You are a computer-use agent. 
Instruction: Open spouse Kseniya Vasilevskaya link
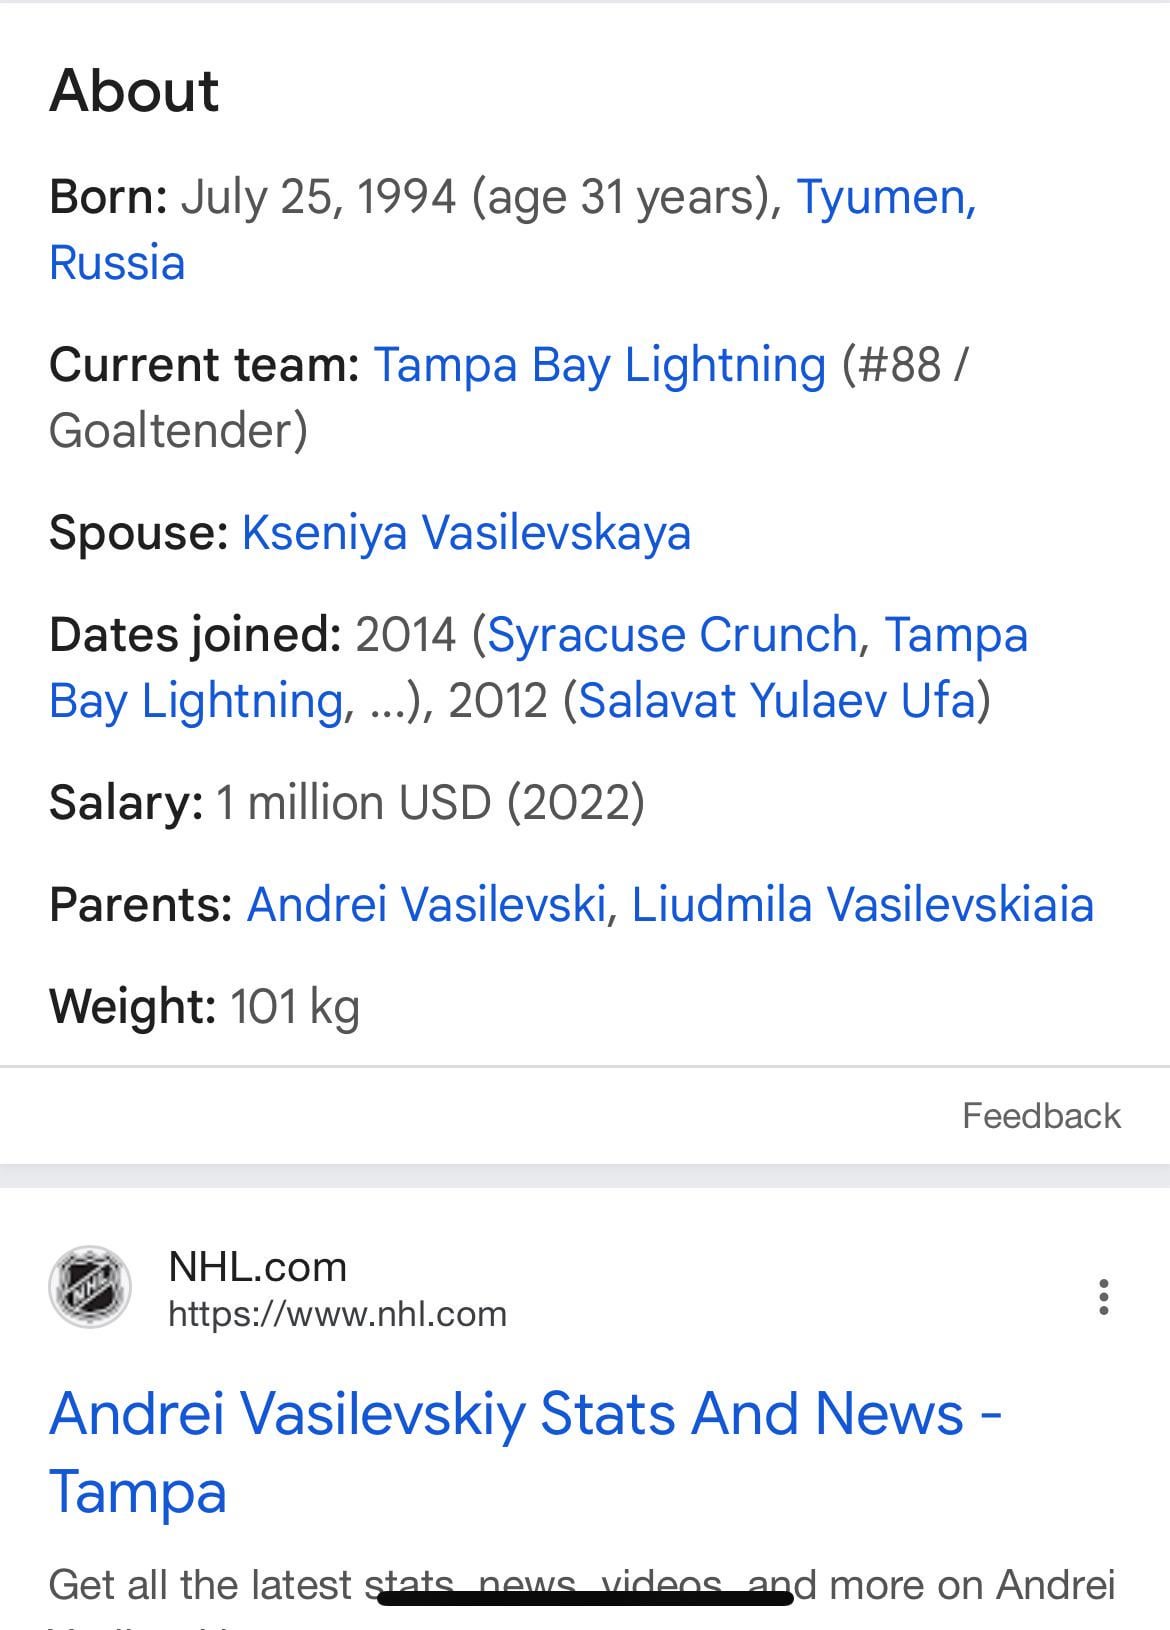tap(466, 533)
